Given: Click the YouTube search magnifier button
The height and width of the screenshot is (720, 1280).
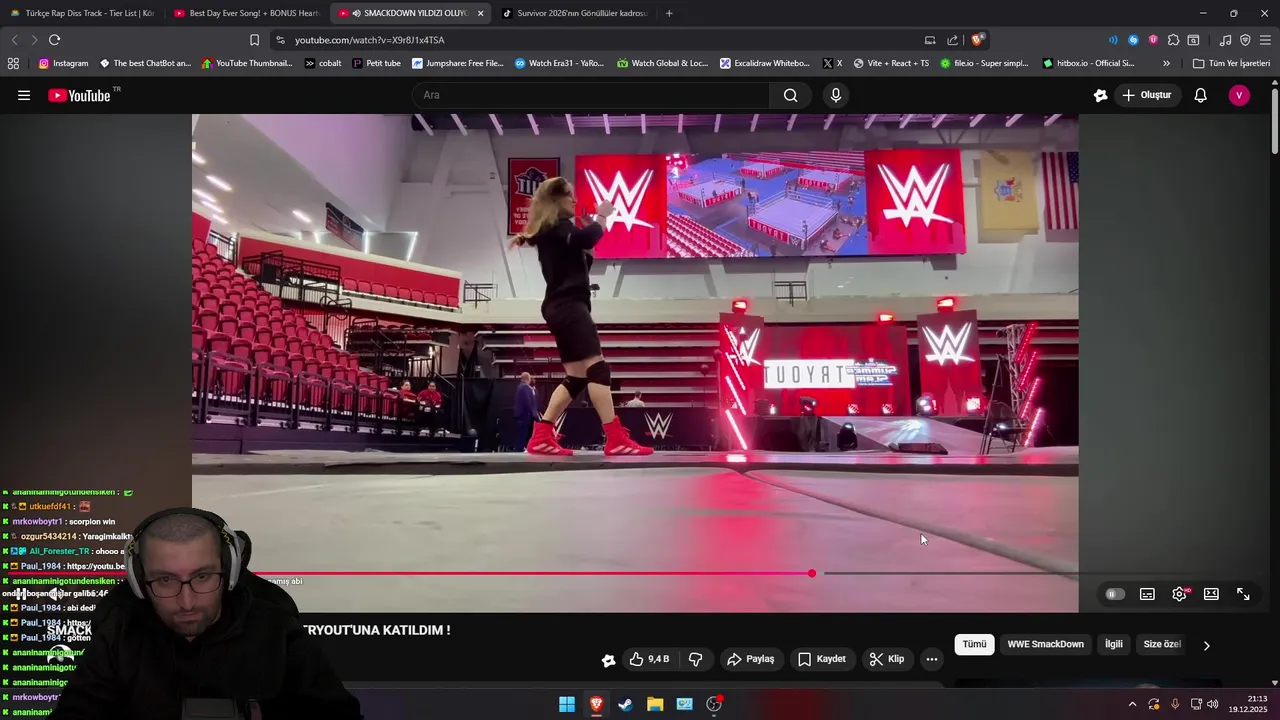Looking at the screenshot, I should pos(790,95).
